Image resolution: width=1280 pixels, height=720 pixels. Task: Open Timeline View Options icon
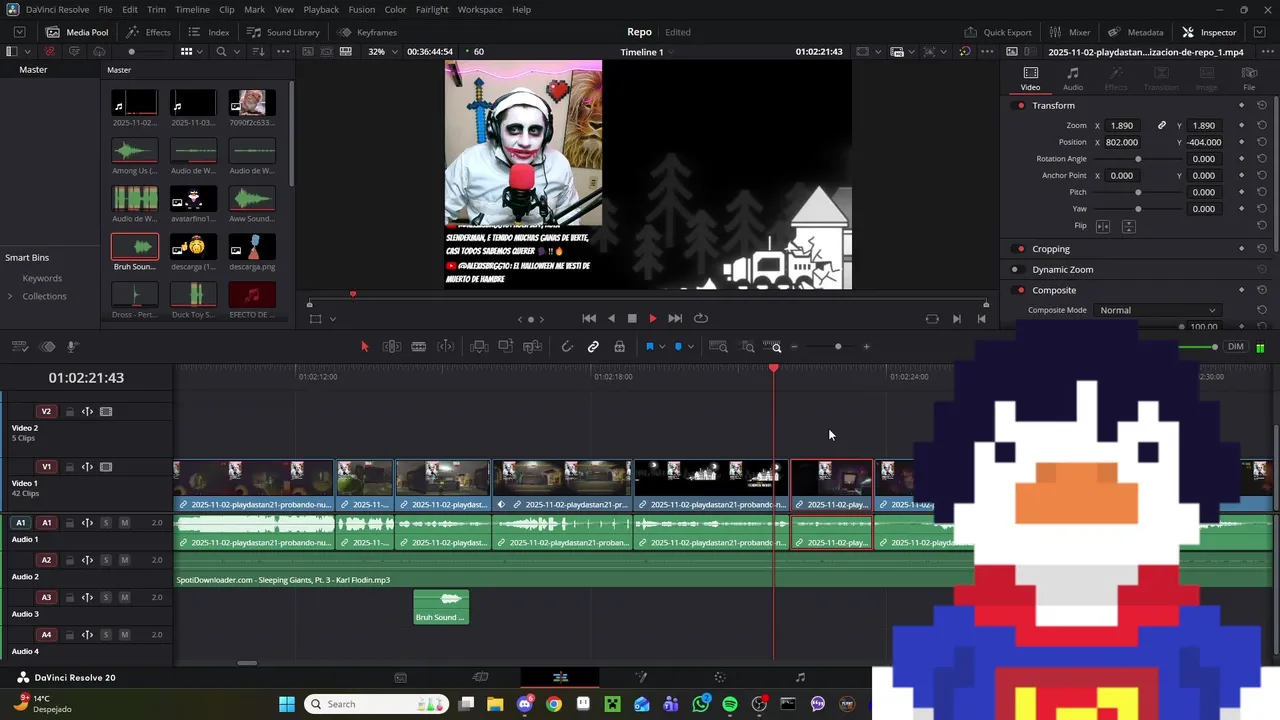[20, 347]
